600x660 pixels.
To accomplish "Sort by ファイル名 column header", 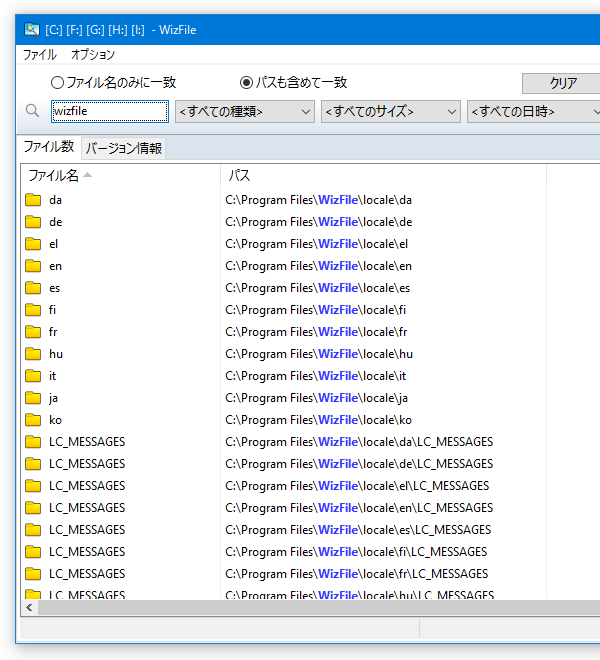I will pyautogui.click(x=120, y=176).
